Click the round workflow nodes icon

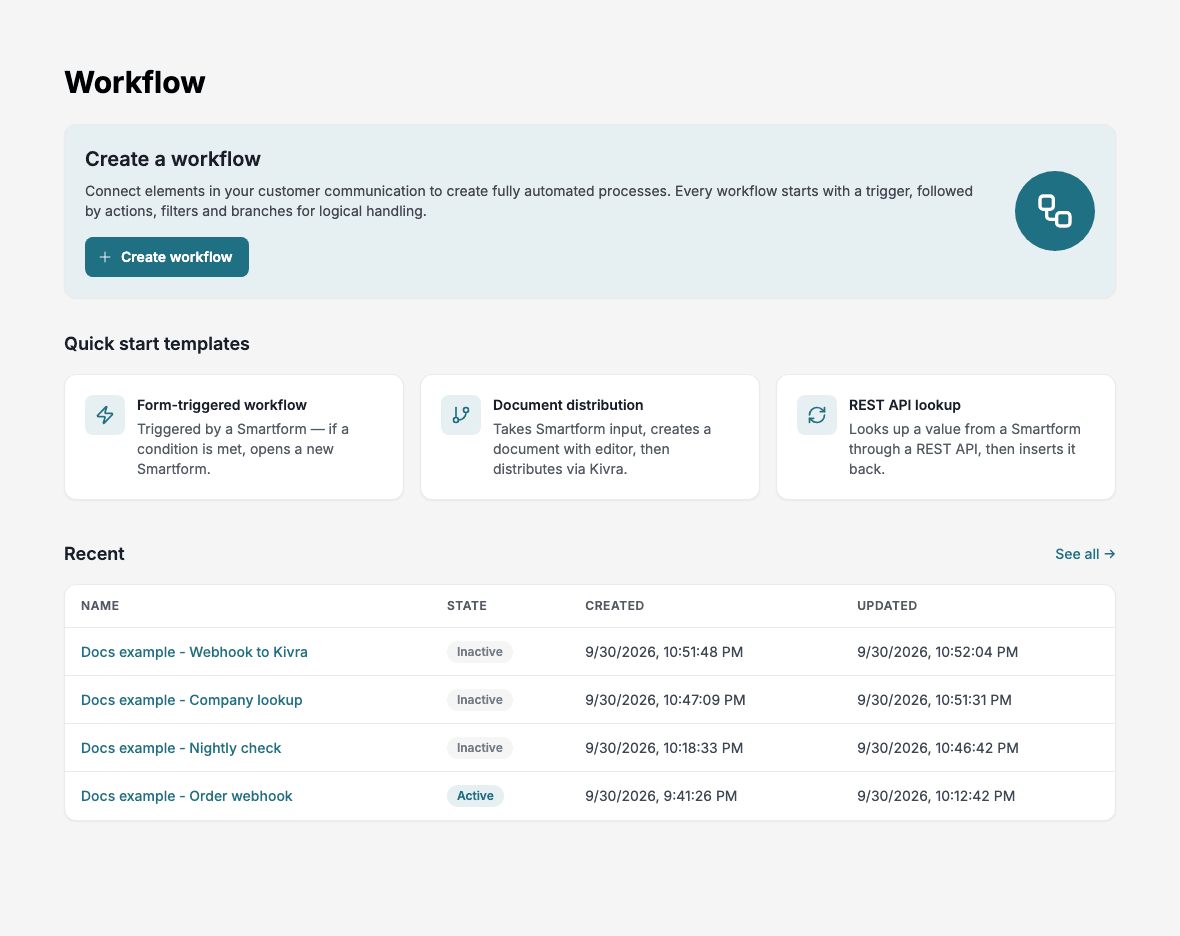[1054, 211]
